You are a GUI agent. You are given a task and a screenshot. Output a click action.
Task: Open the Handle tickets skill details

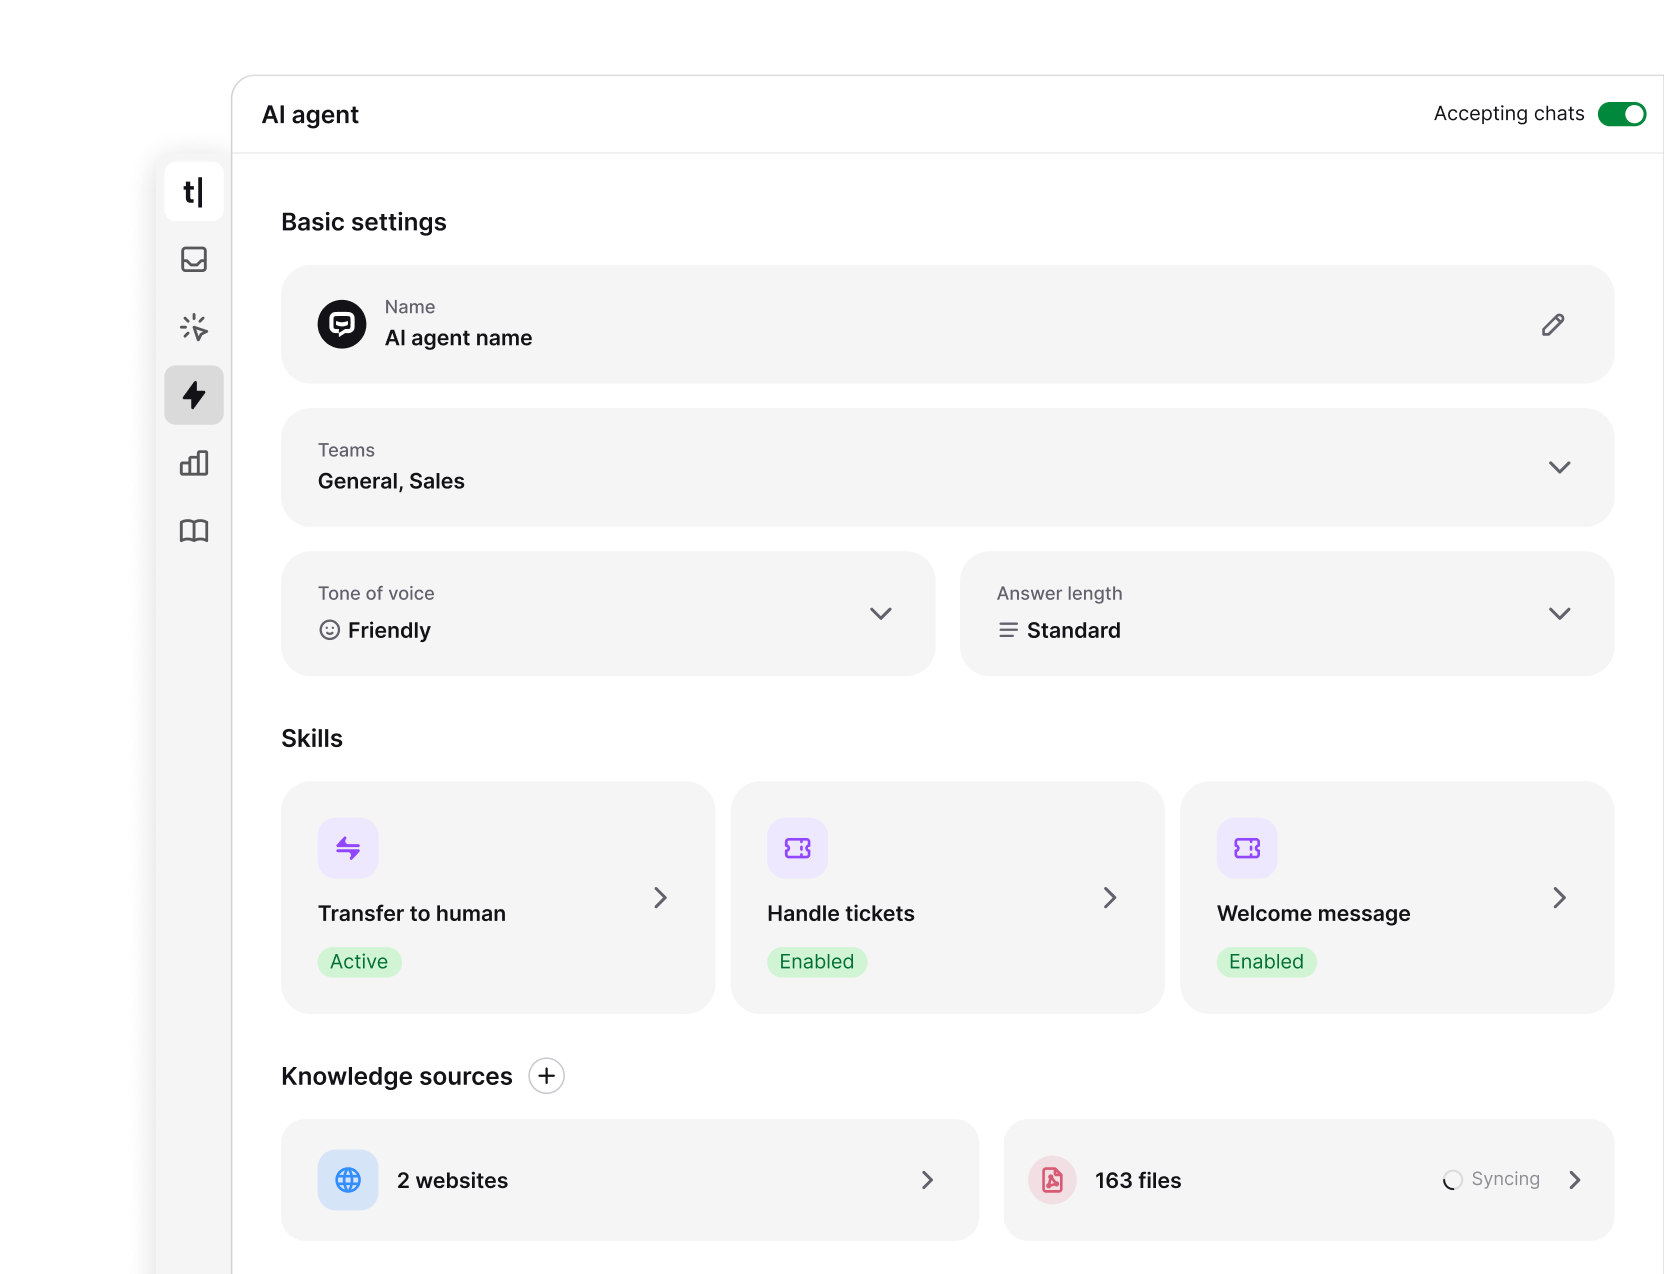1109,898
